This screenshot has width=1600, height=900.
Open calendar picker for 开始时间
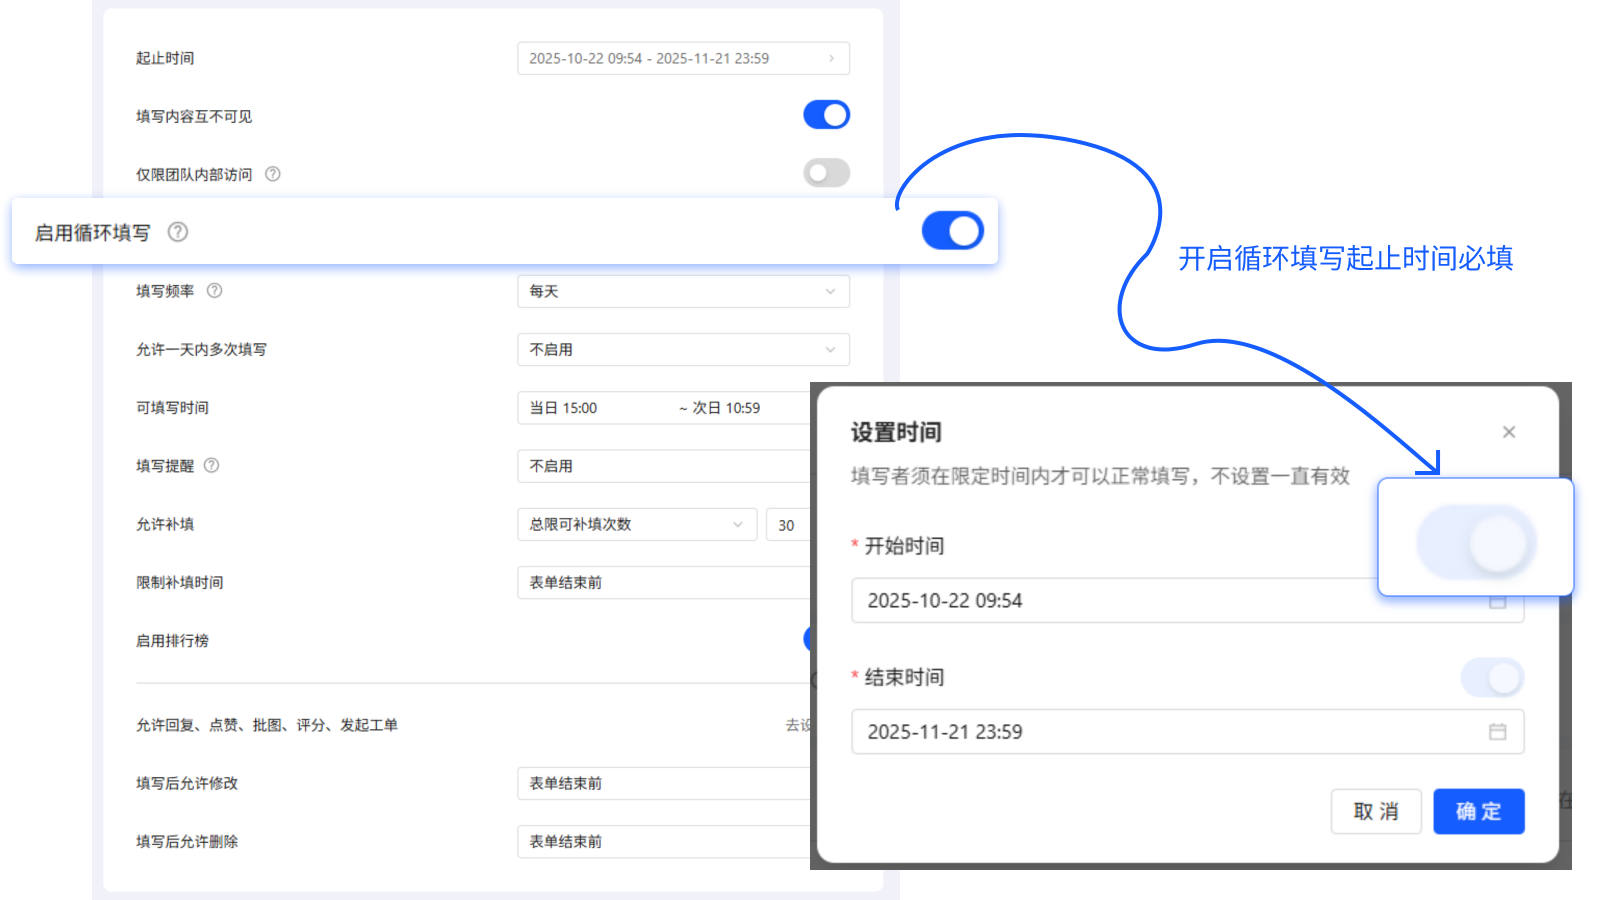point(1497,601)
